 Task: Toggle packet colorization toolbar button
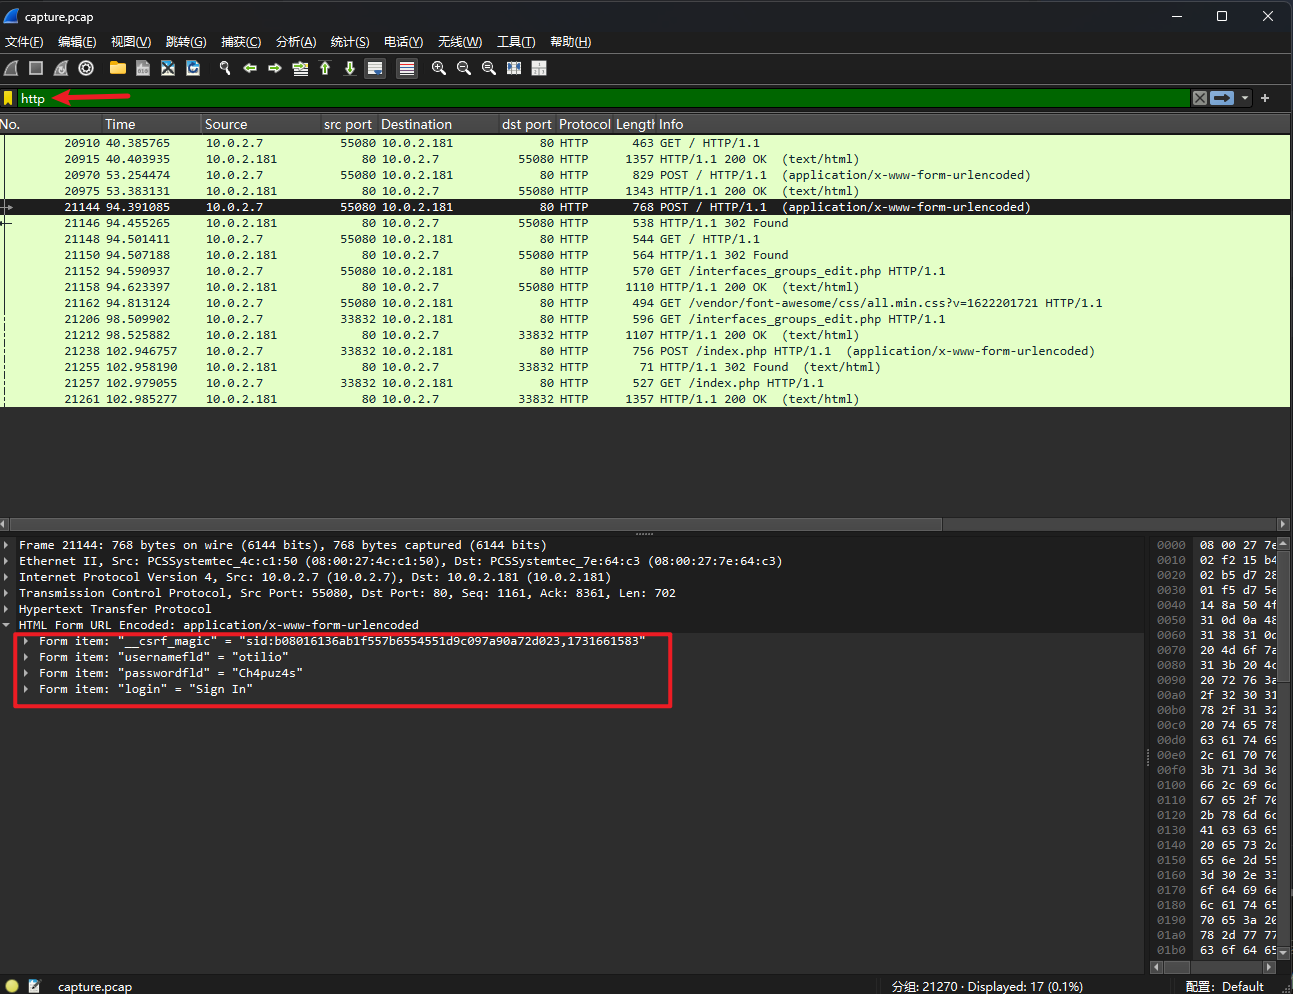407,68
